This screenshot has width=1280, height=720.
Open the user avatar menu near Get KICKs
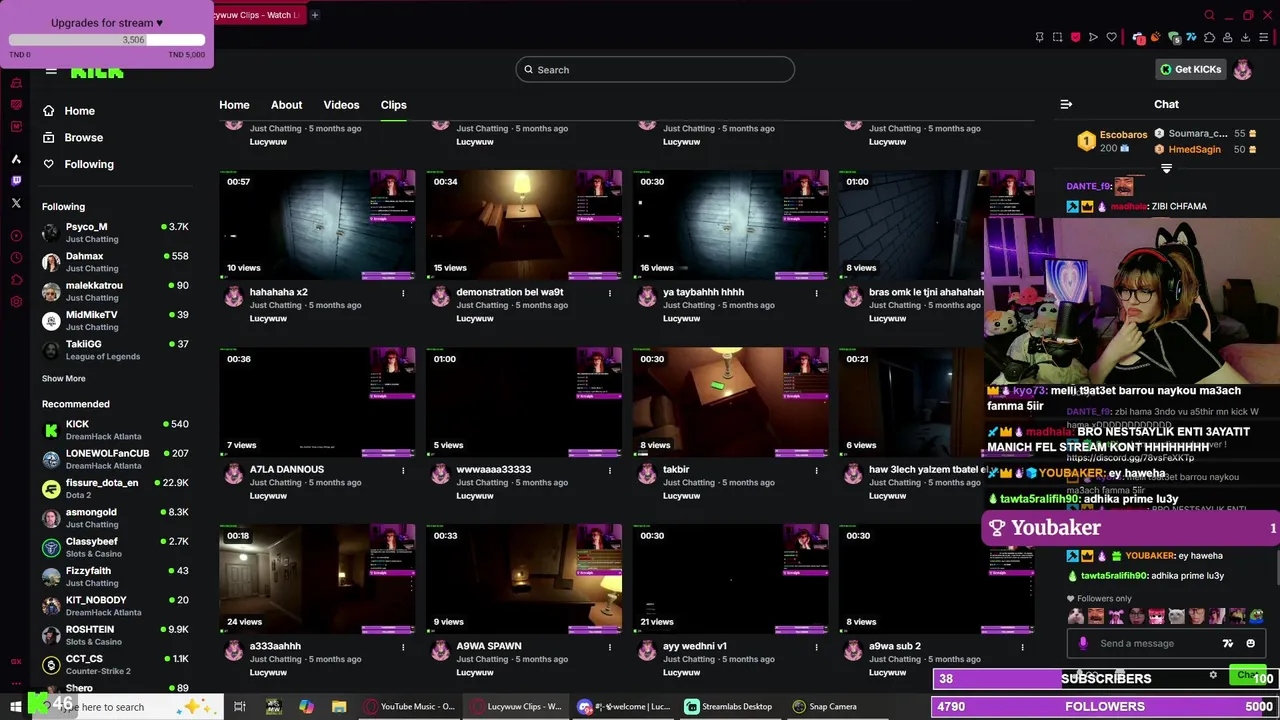point(1242,70)
